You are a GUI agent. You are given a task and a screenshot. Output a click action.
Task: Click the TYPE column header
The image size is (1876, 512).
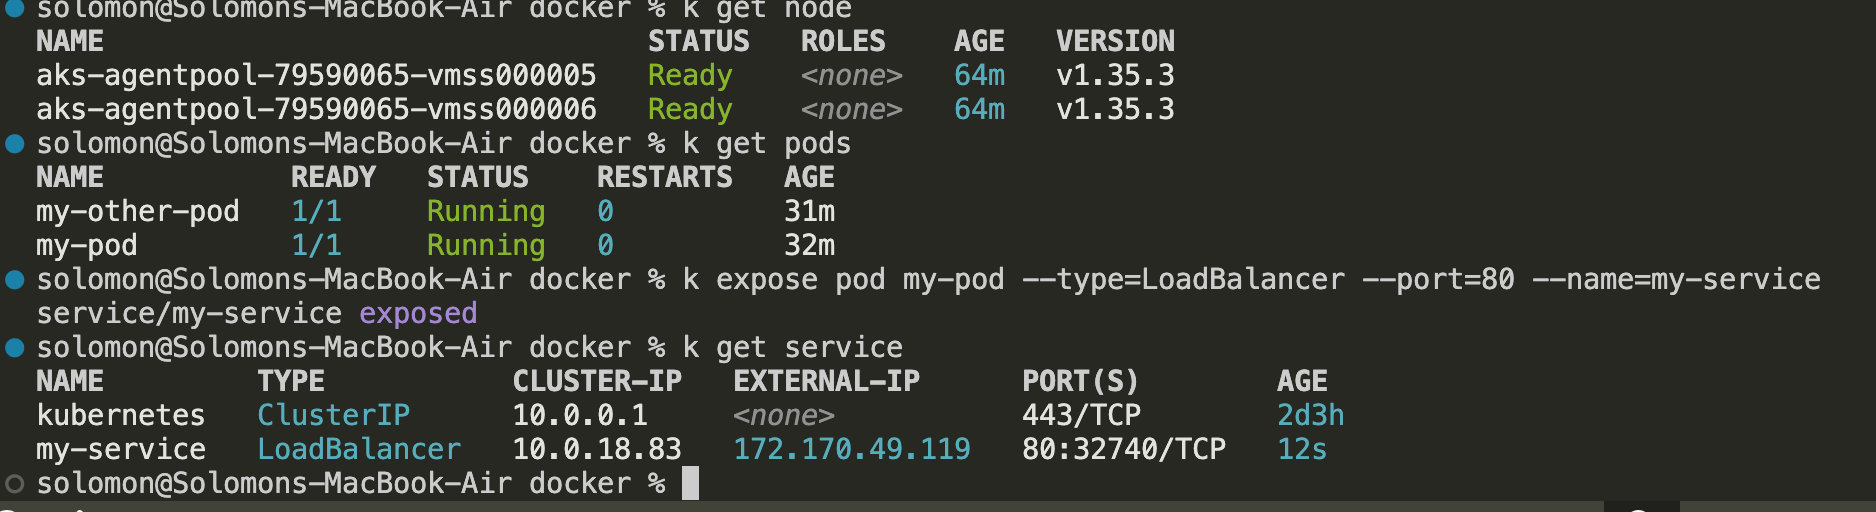pos(291,381)
